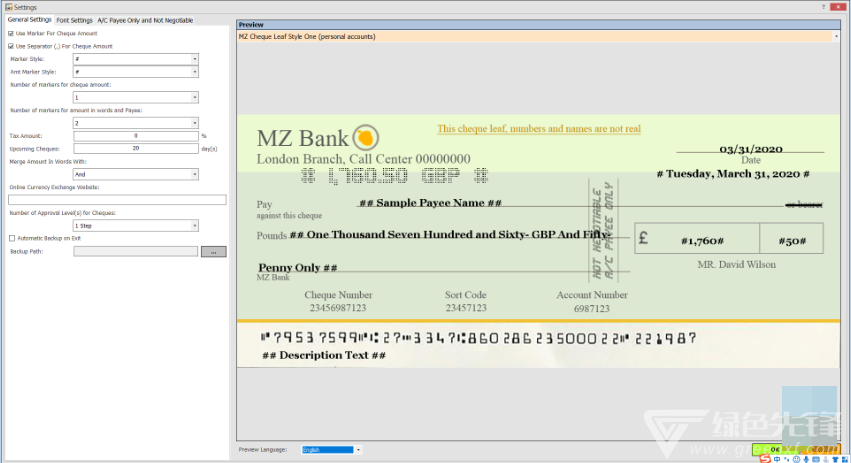Switch to the General Settings tab
Screen dimensions: 851x463
point(29,20)
